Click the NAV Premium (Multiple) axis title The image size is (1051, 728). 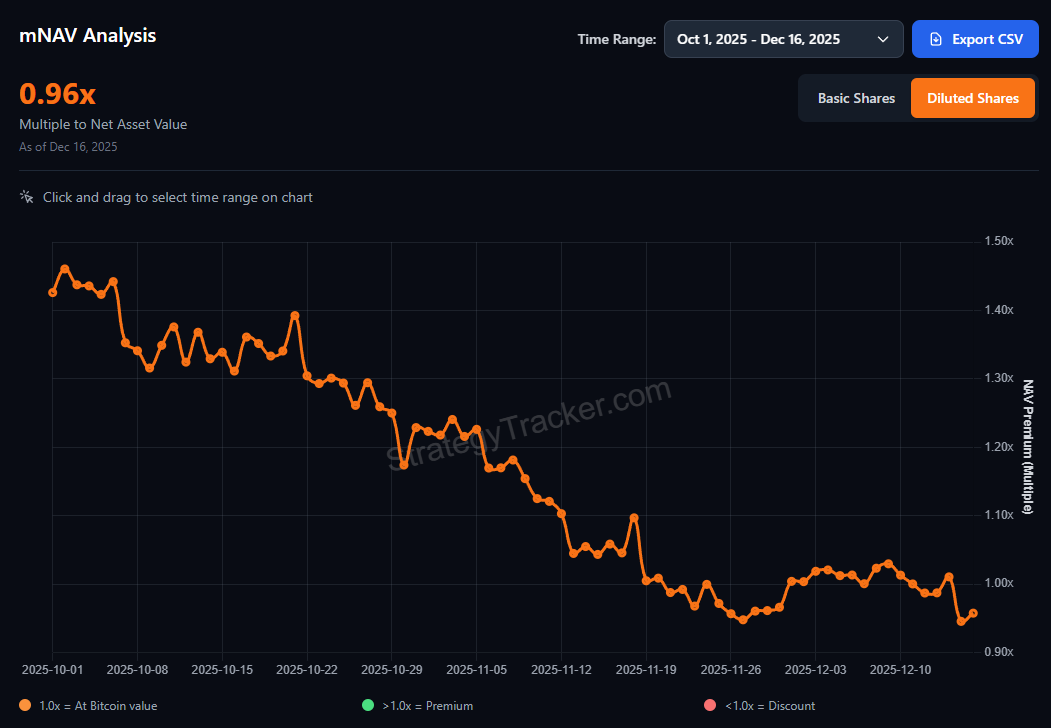tap(1027, 446)
